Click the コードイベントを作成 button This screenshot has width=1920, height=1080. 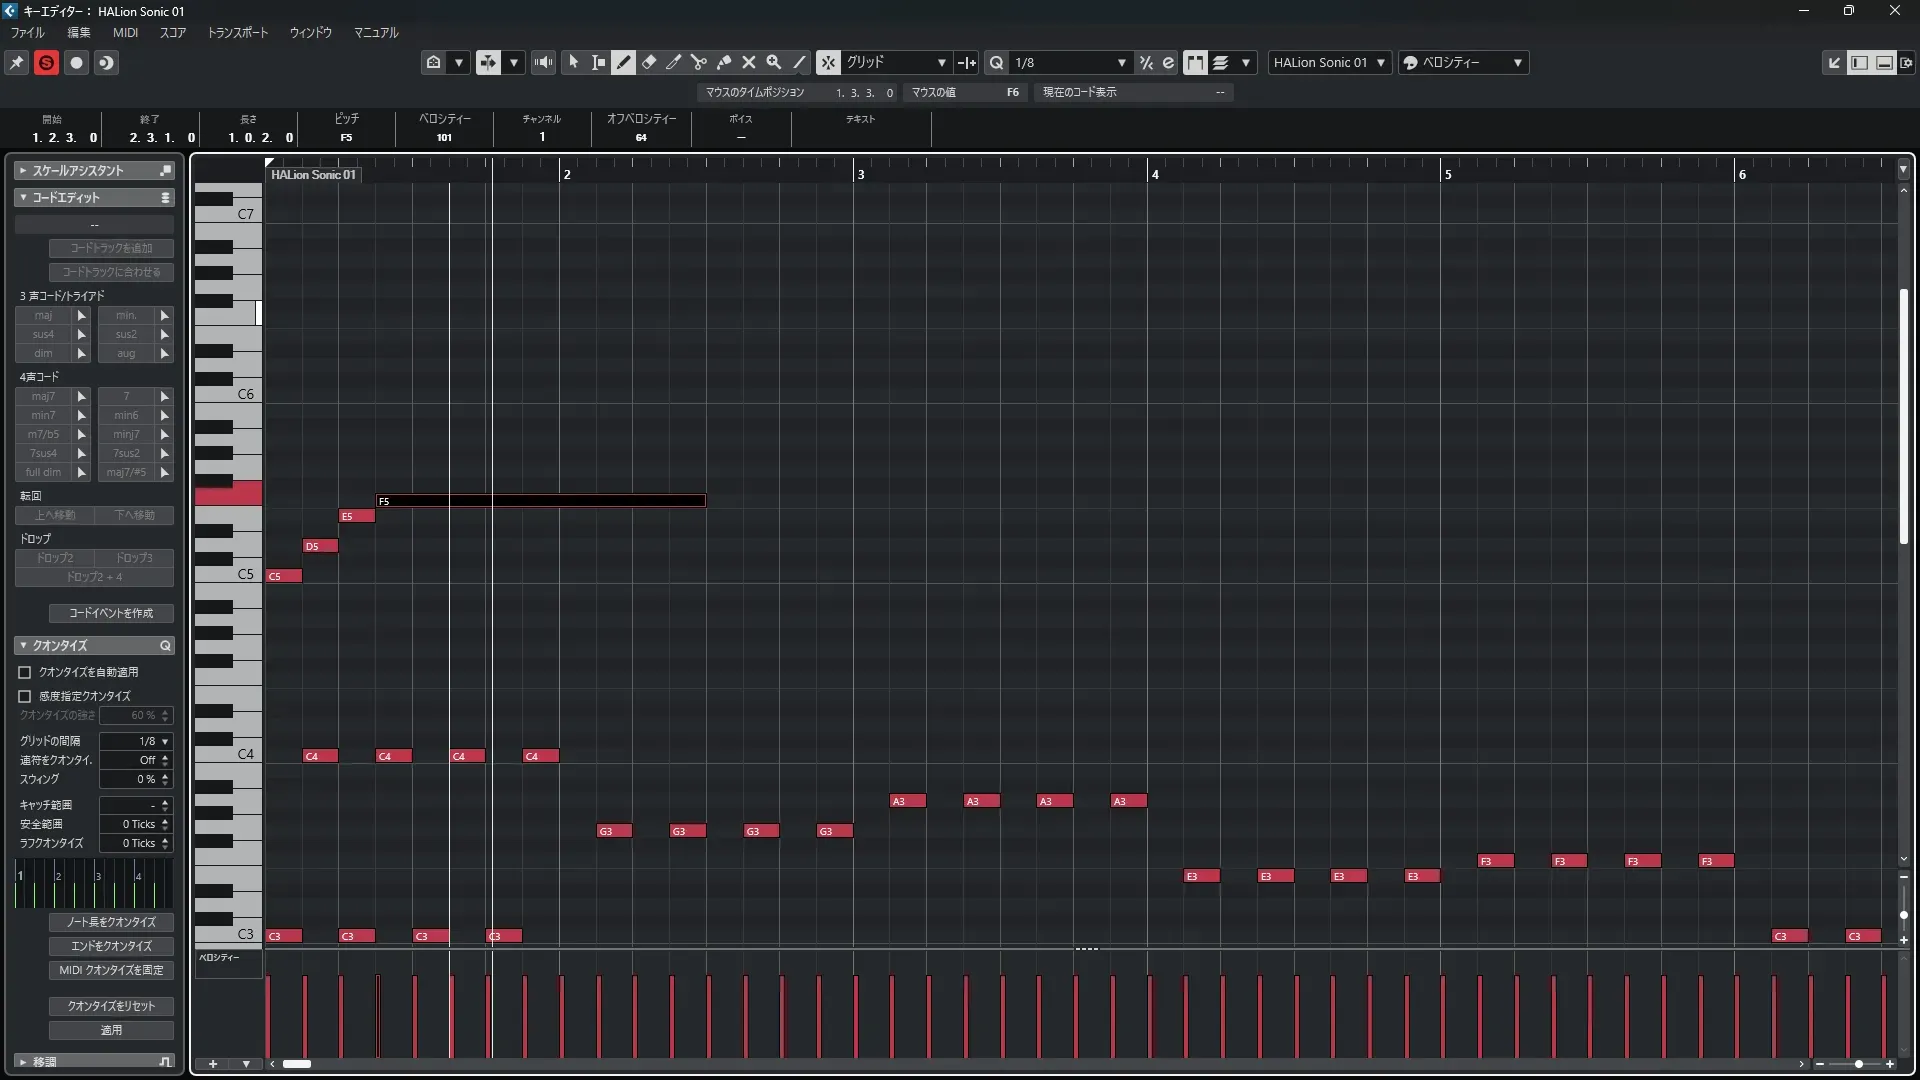[111, 613]
